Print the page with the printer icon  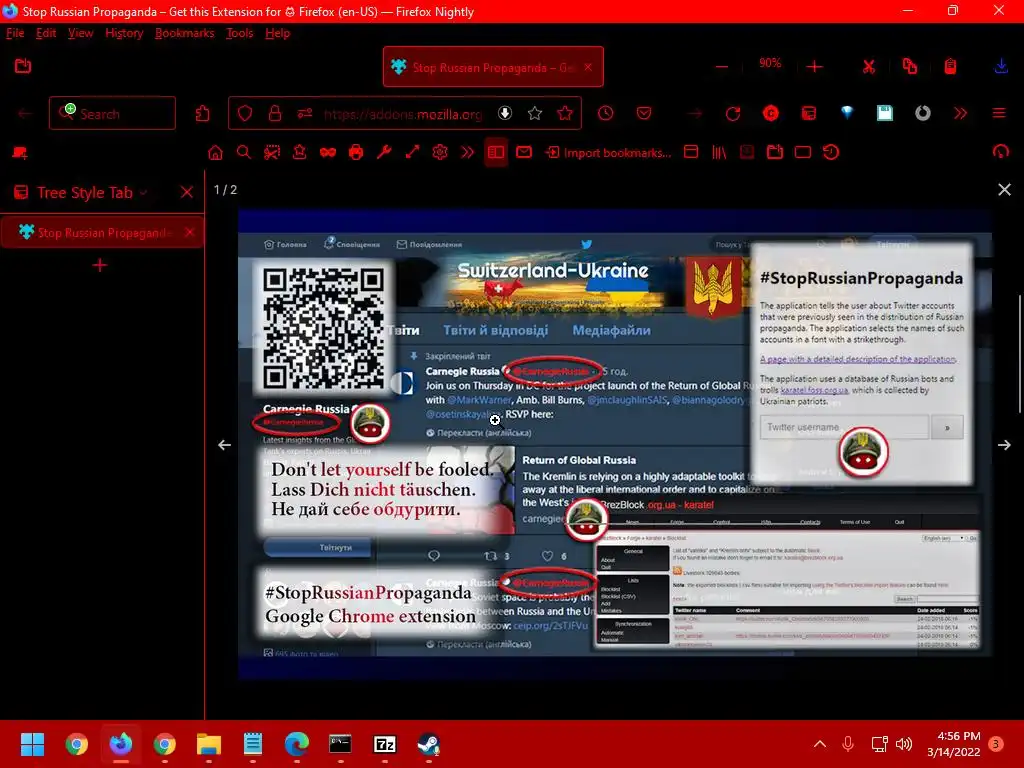pyautogui.click(x=356, y=153)
